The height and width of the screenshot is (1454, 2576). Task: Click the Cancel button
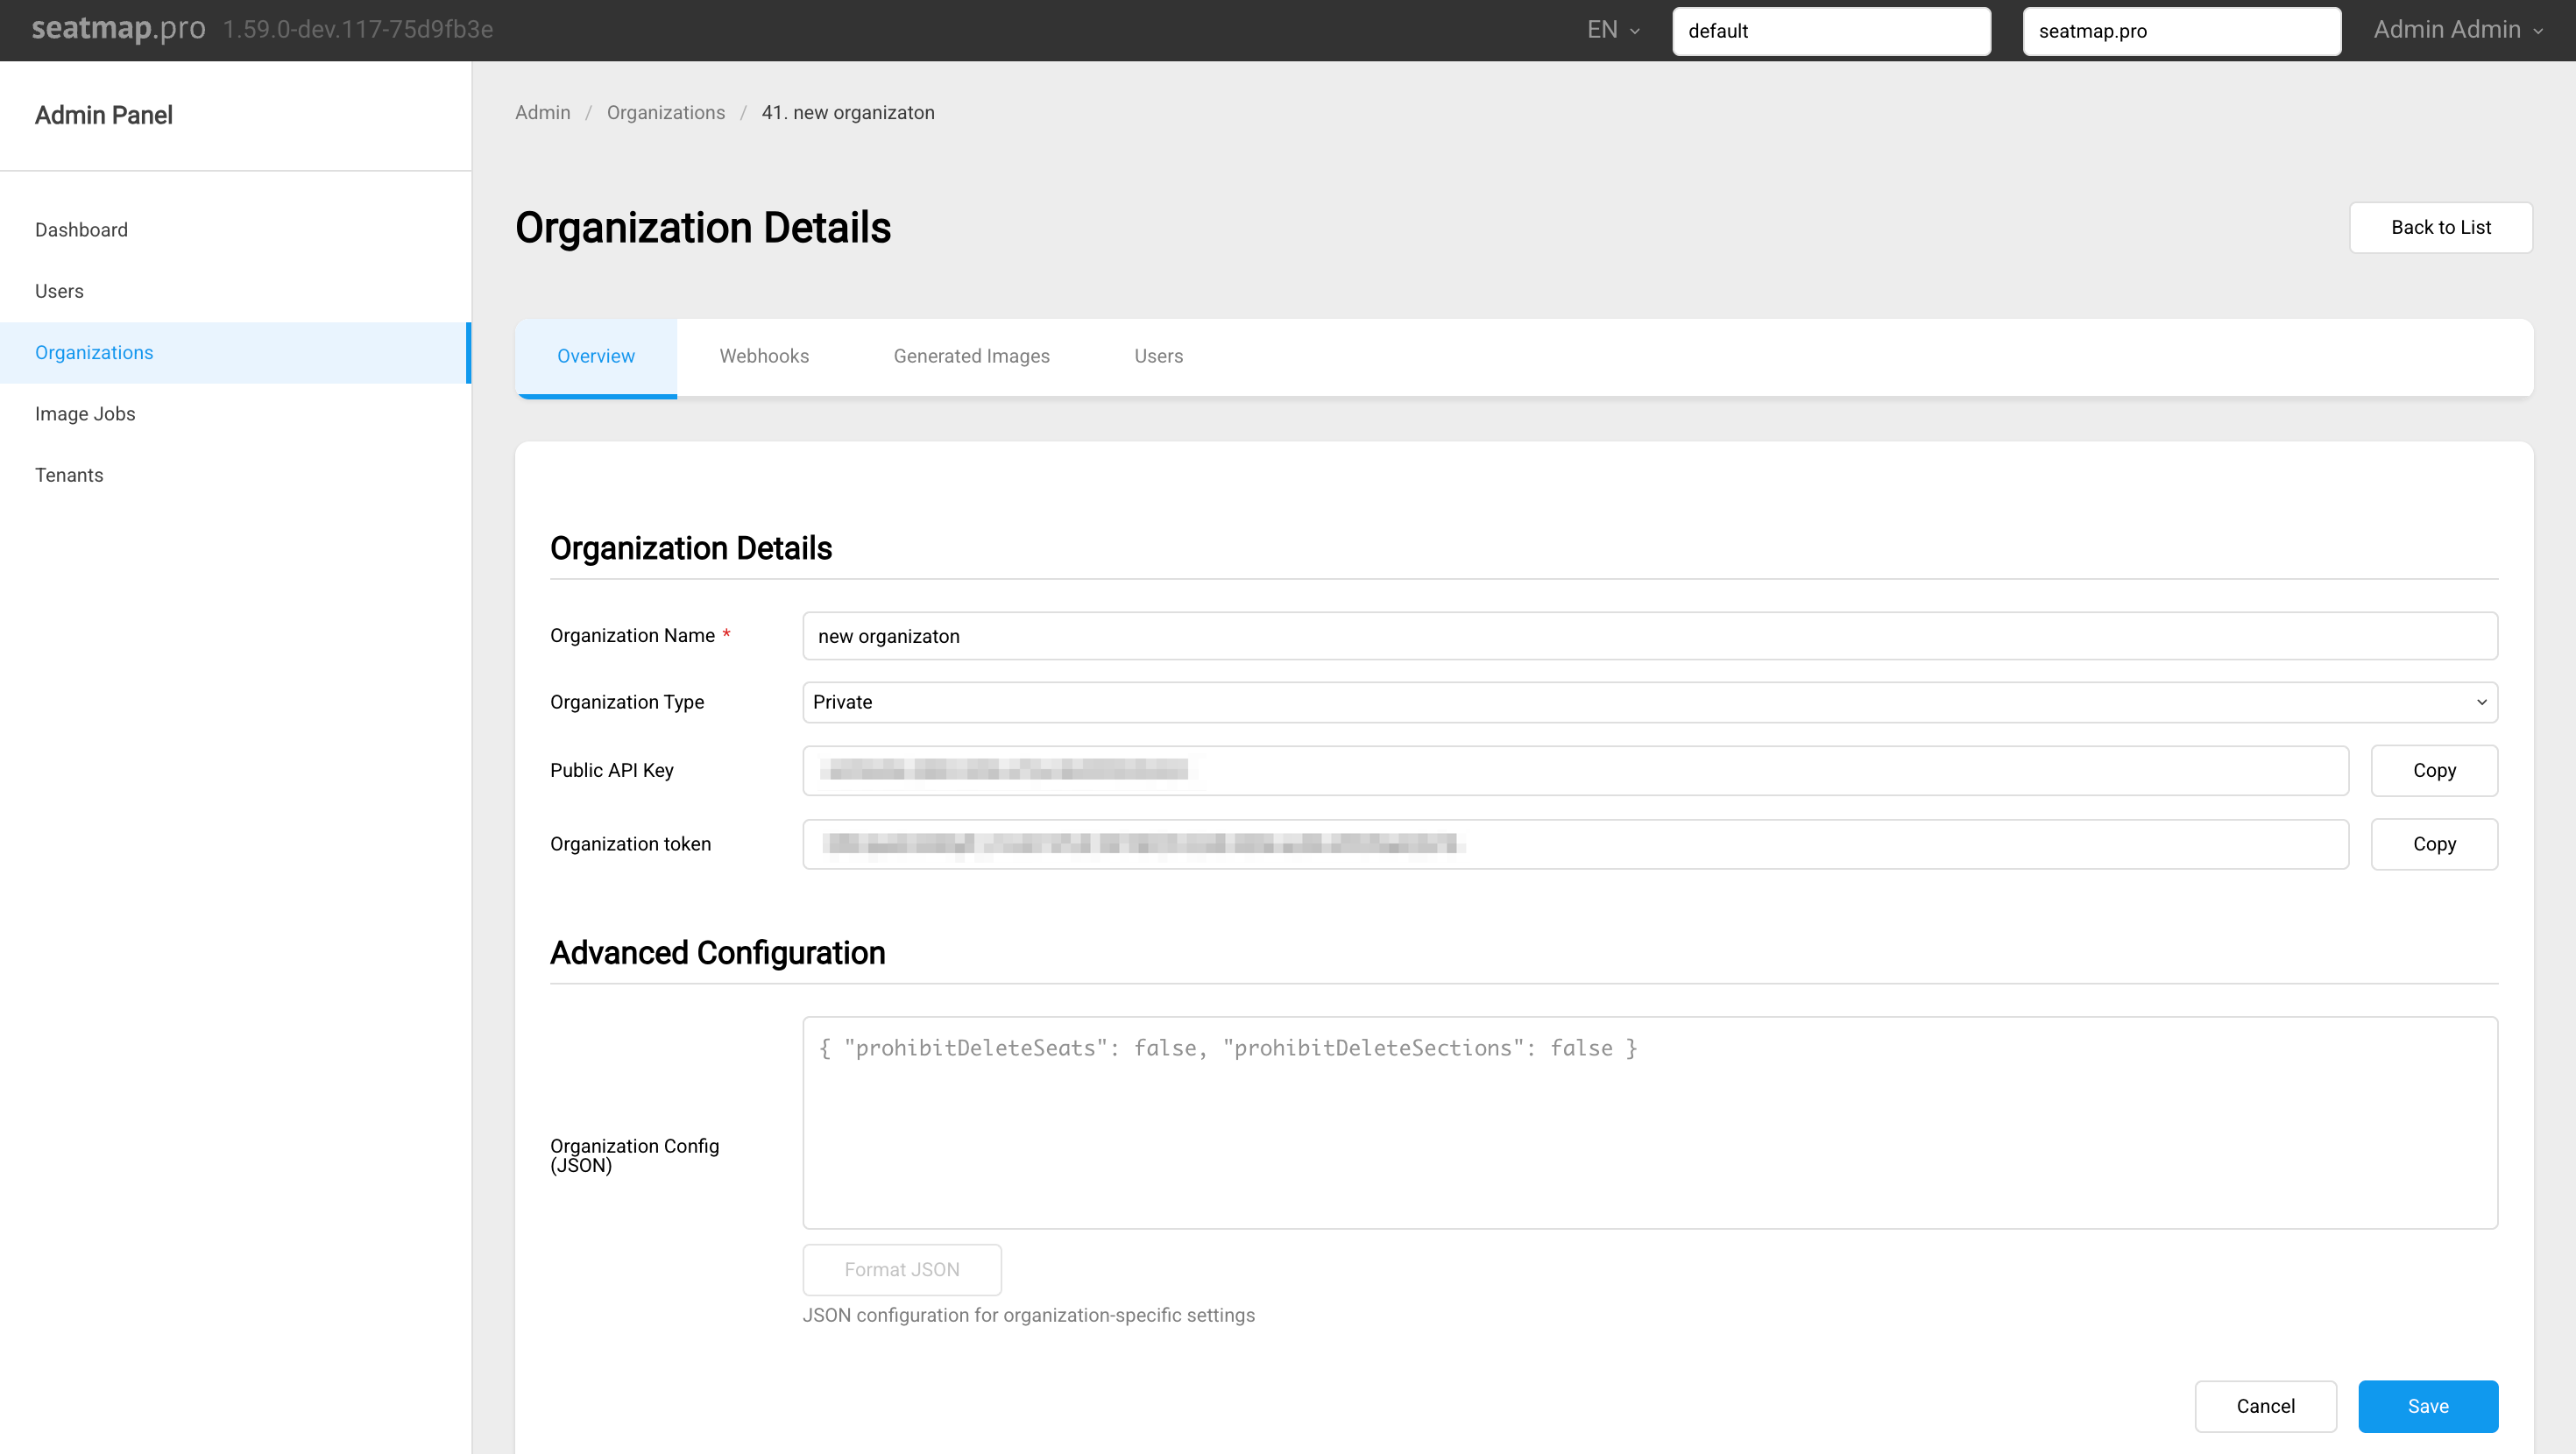point(2265,1406)
